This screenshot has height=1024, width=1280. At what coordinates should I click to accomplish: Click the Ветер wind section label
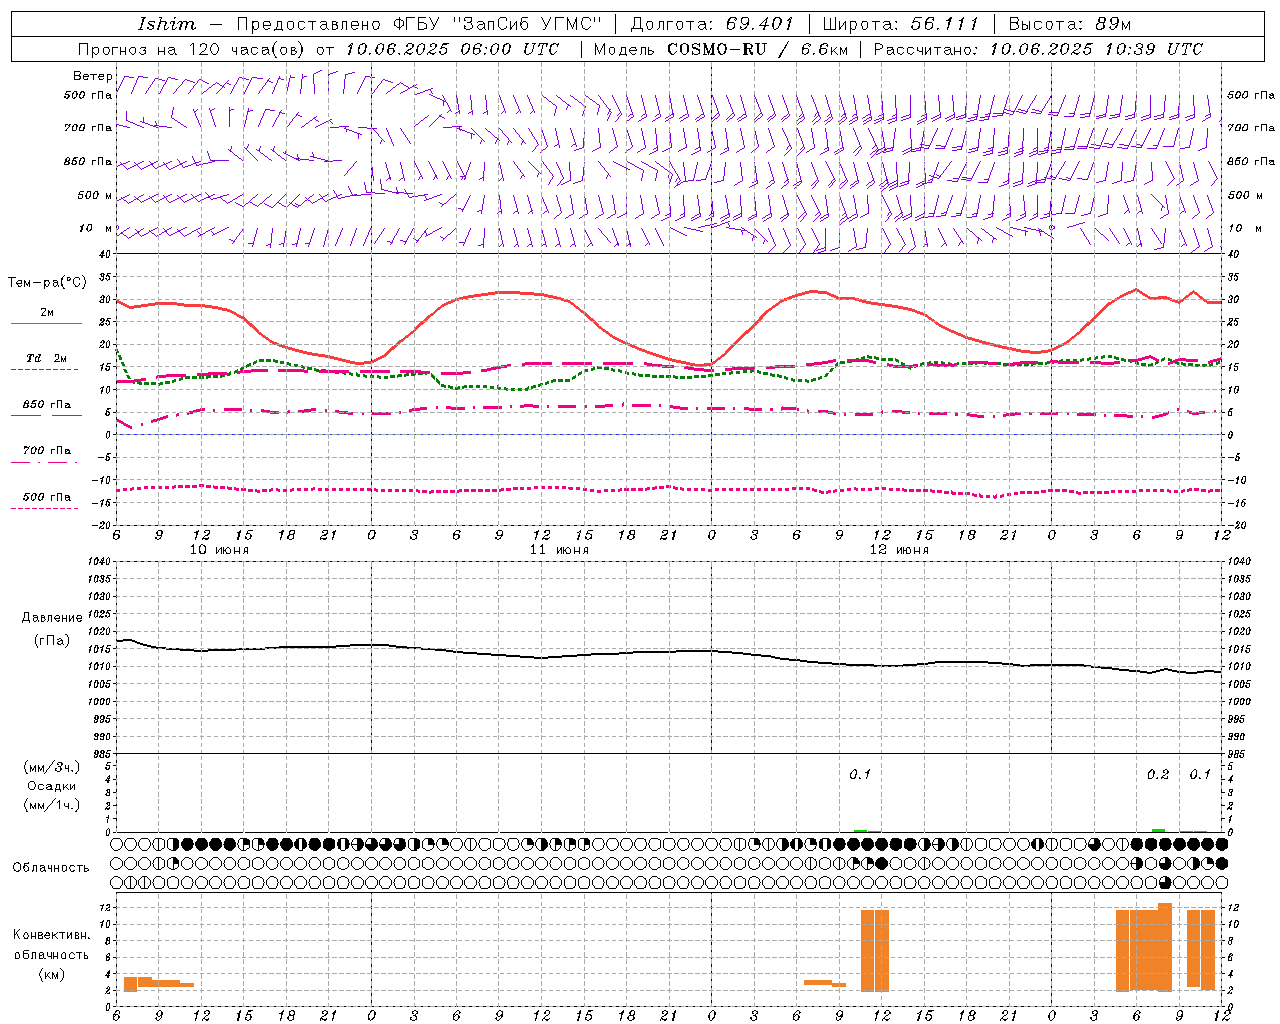[x=92, y=76]
